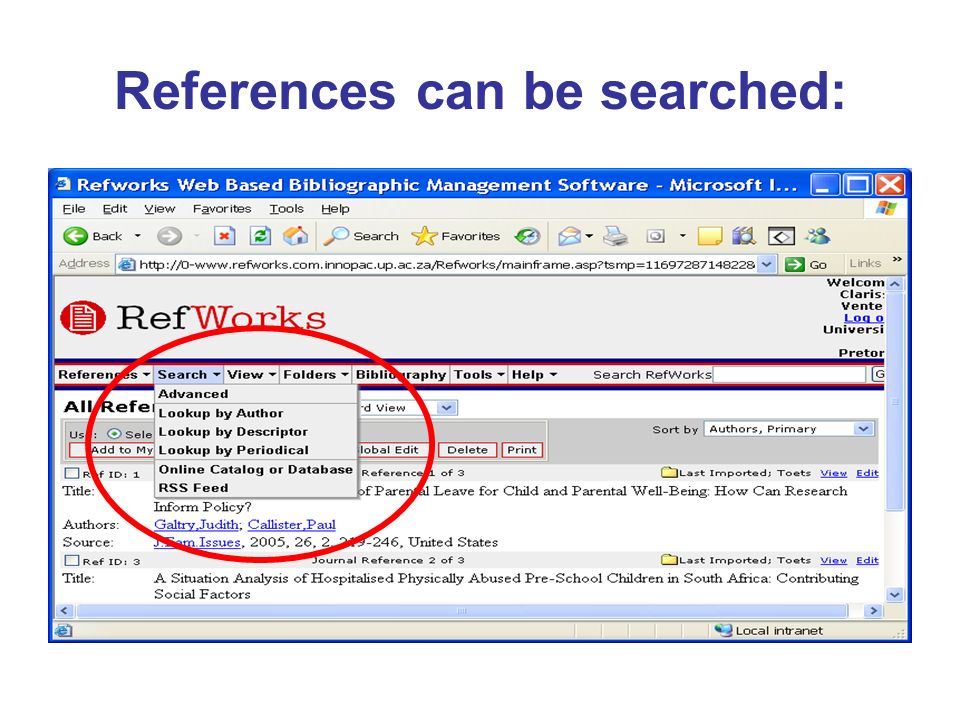Choose the Selected radio button

[x=114, y=433]
